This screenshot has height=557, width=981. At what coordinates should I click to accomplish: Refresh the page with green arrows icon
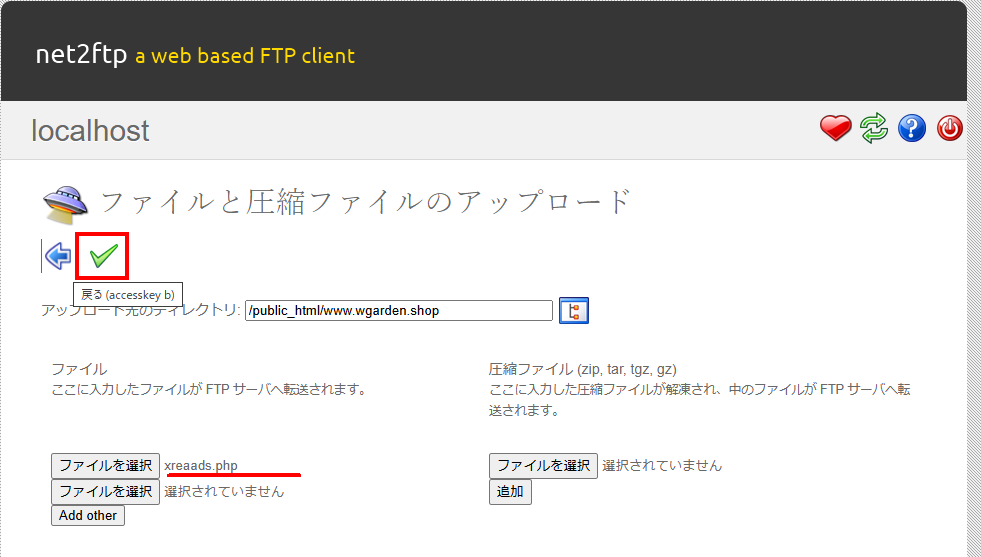click(x=873, y=128)
